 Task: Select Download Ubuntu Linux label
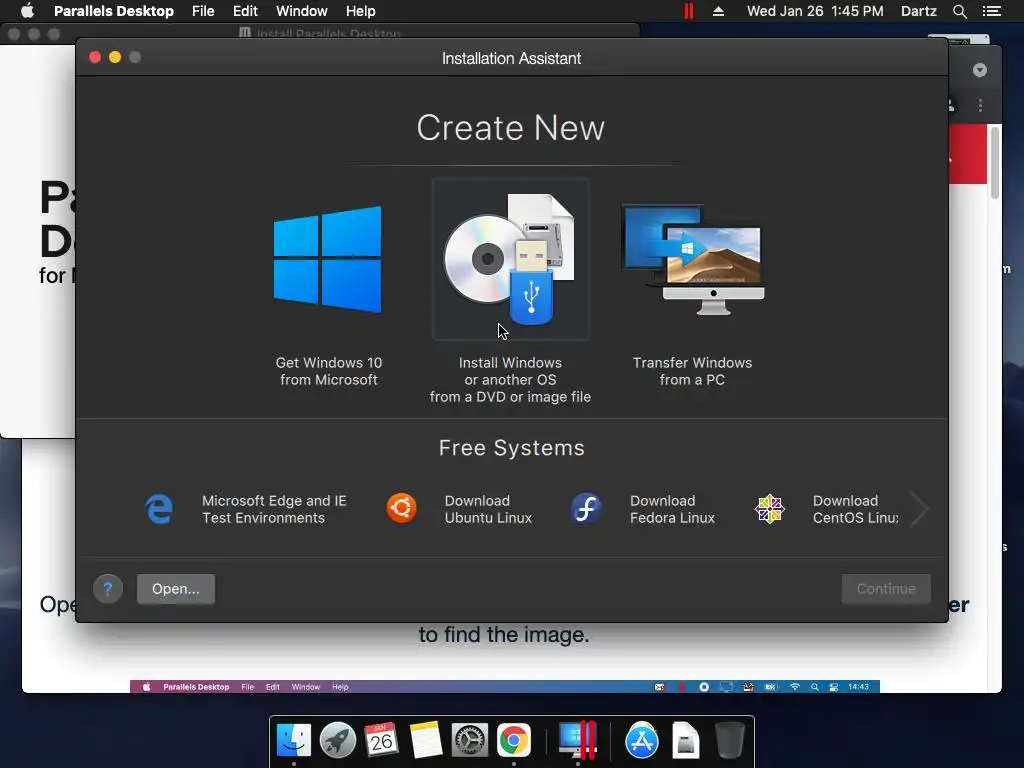[x=488, y=509]
